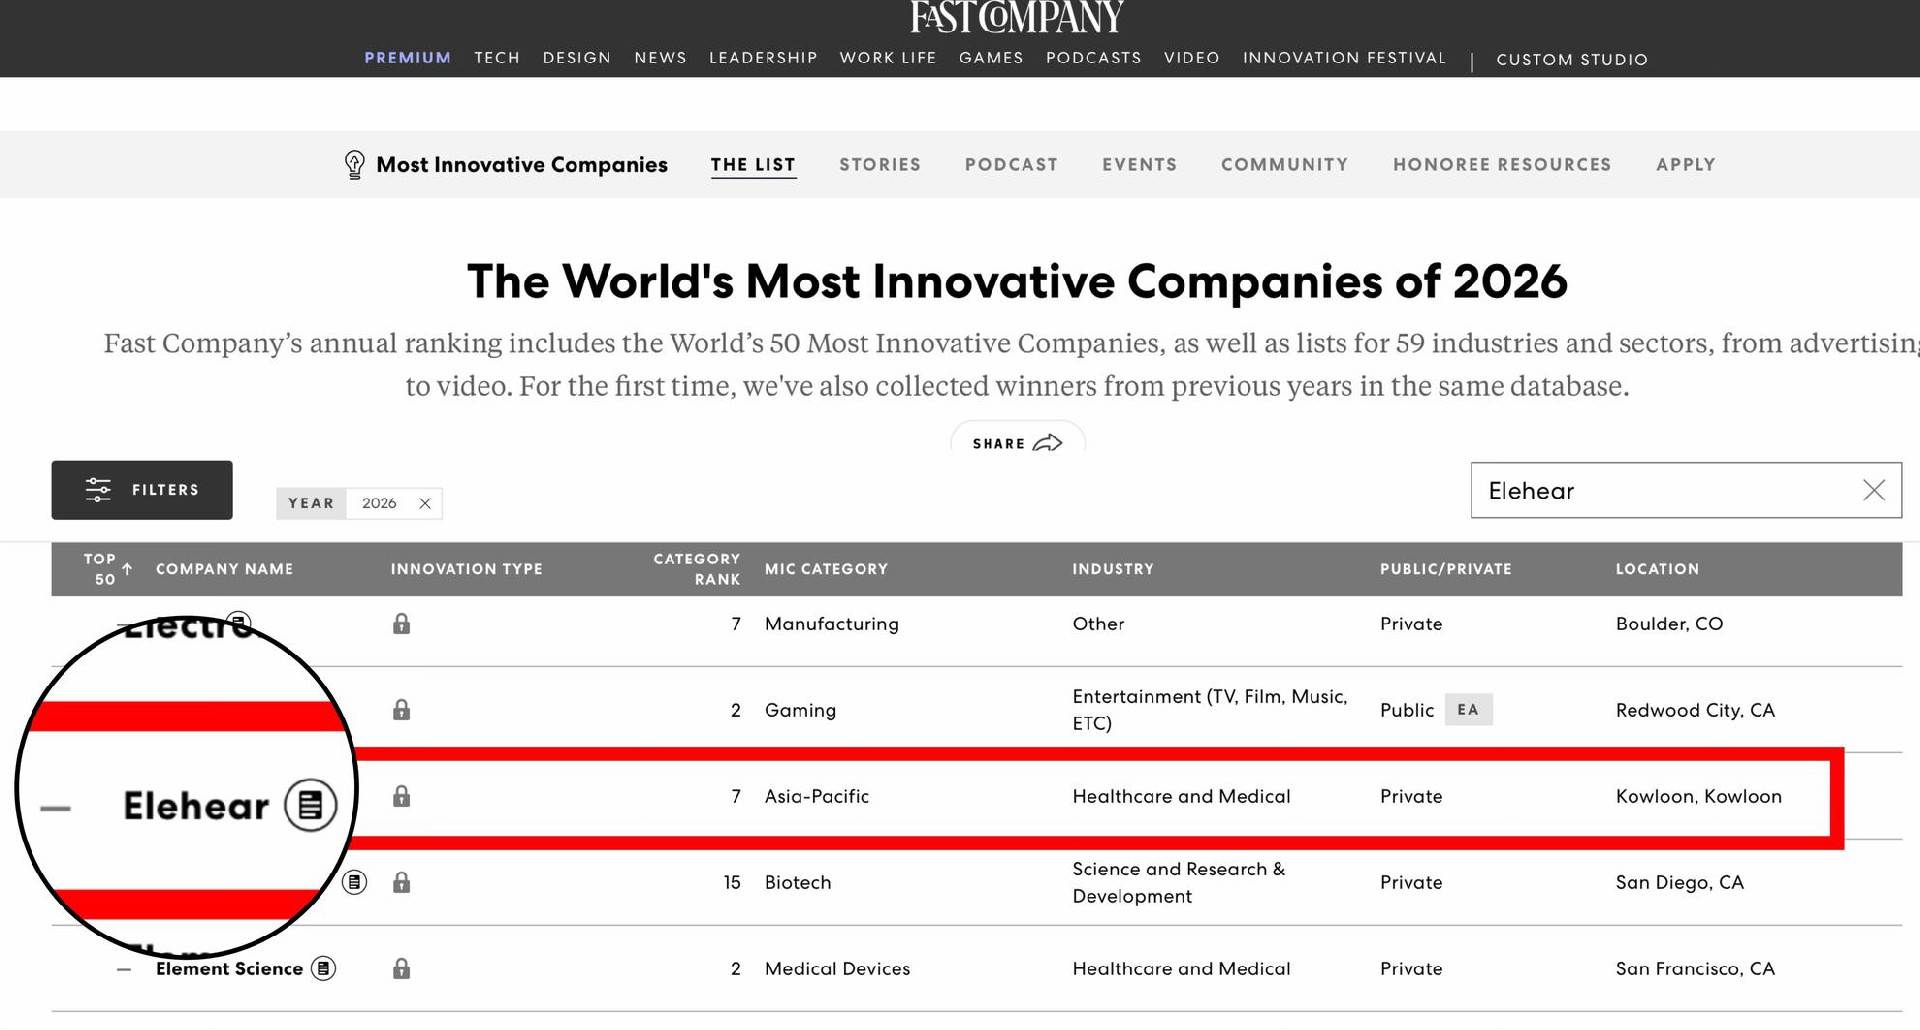The image size is (1920, 1030).
Task: Open the Honoree Resources tab
Action: (1501, 164)
